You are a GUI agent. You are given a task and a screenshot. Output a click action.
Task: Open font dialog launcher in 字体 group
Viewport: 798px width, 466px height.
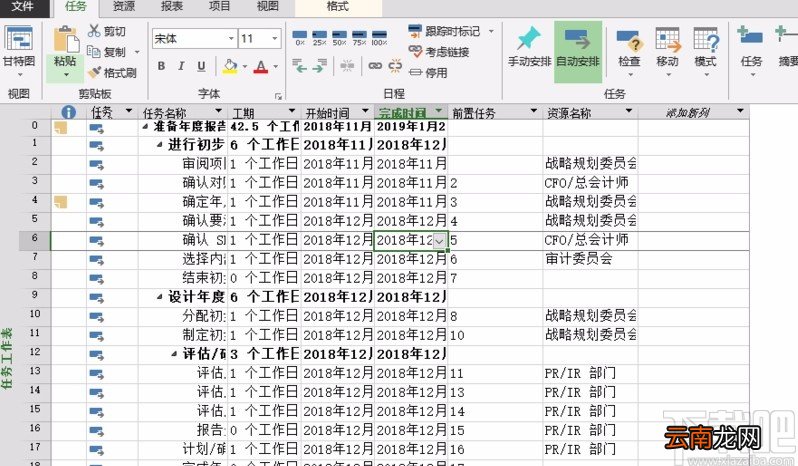point(278,96)
